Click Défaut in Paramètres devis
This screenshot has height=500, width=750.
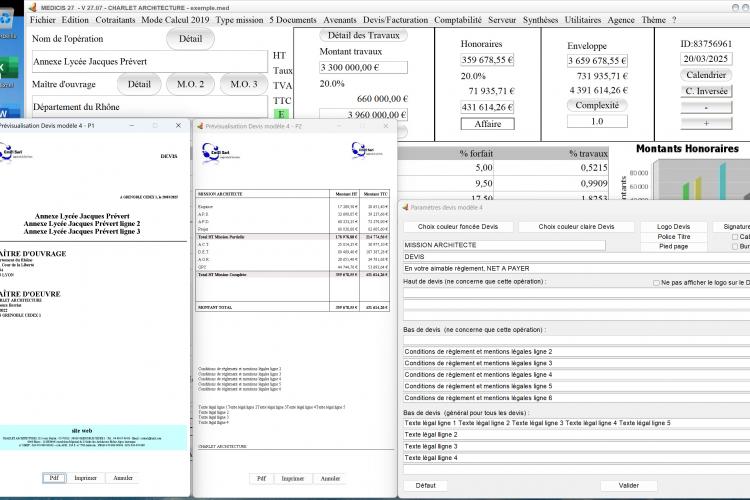pyautogui.click(x=425, y=486)
